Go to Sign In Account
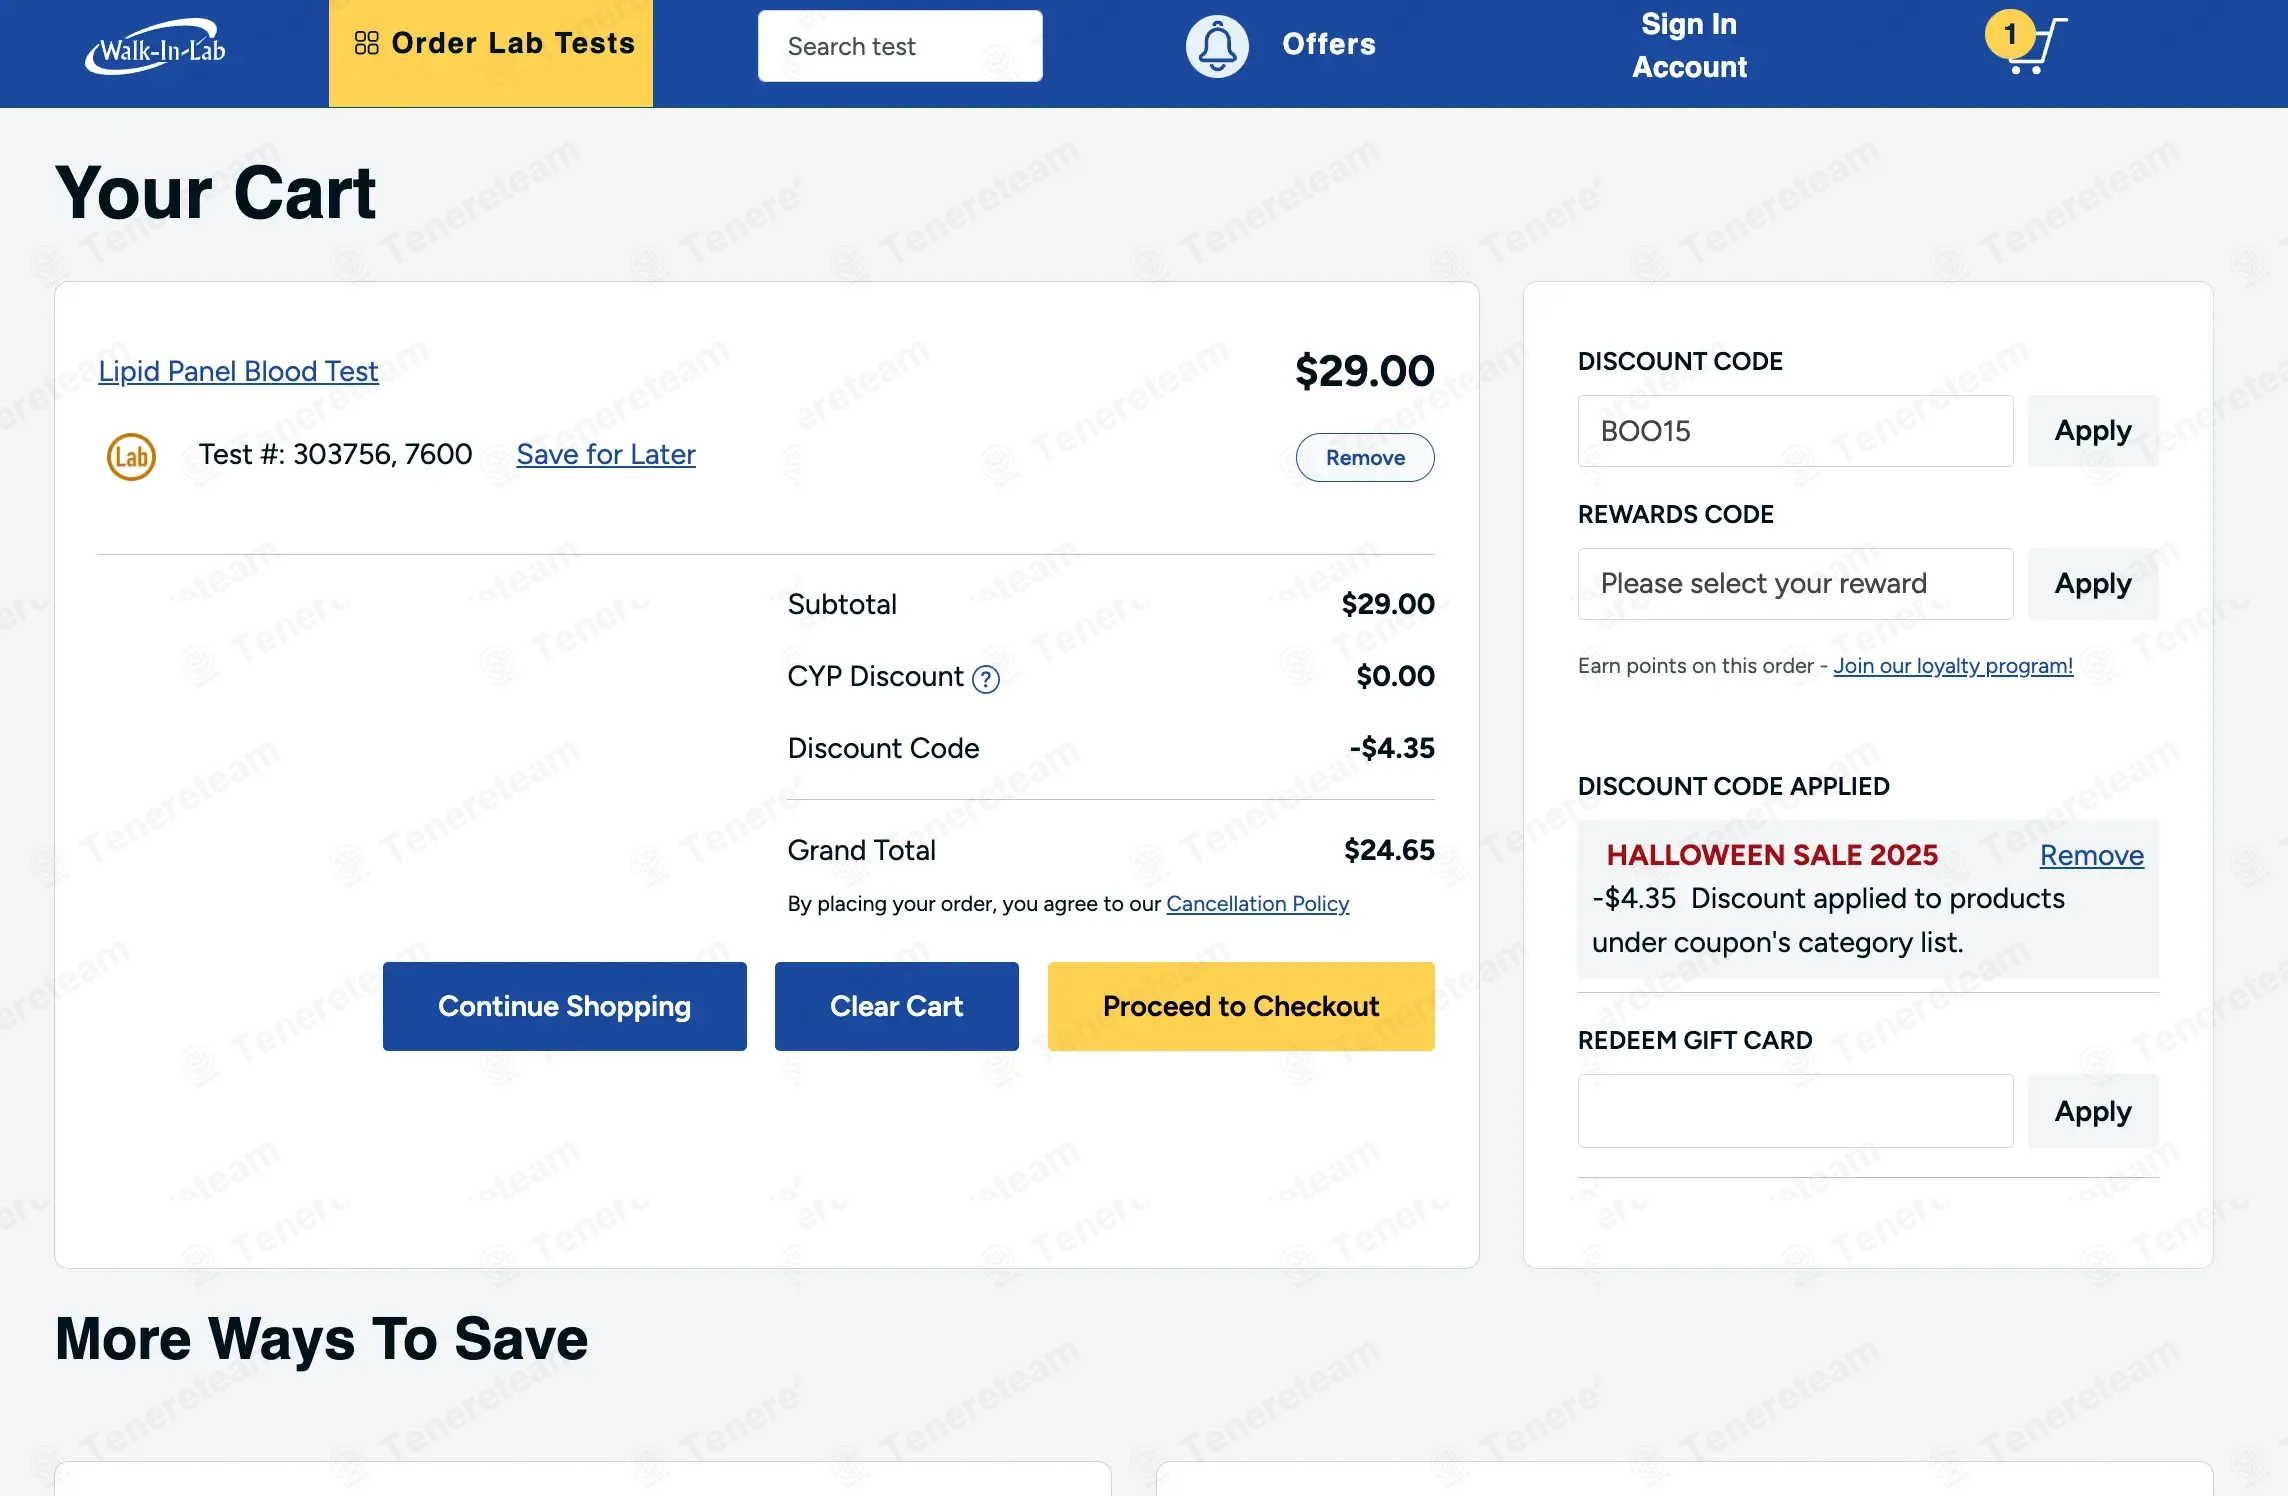This screenshot has height=1496, width=2288. click(x=1689, y=46)
